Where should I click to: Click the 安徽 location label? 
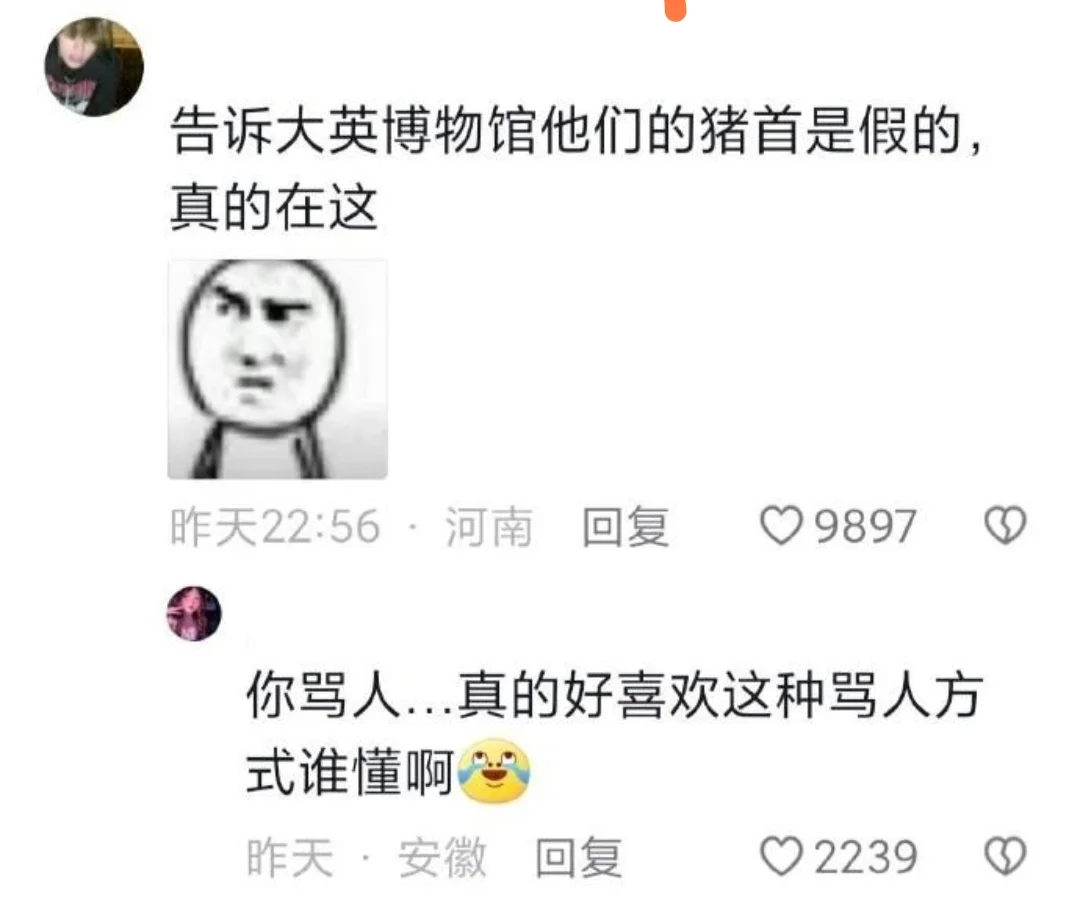click(x=442, y=857)
